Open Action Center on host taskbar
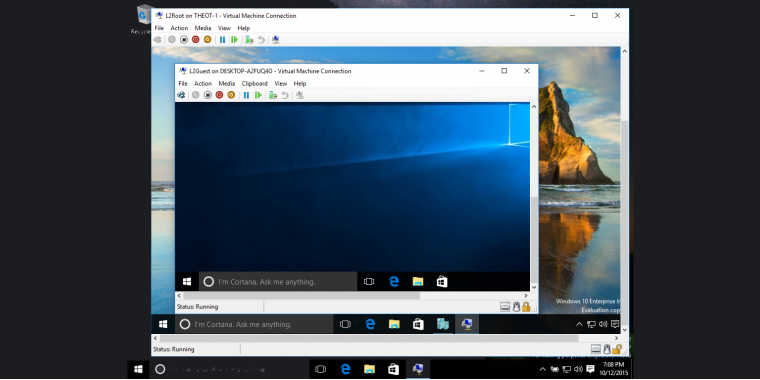Viewport: 760px width, 380px height. tap(590, 369)
